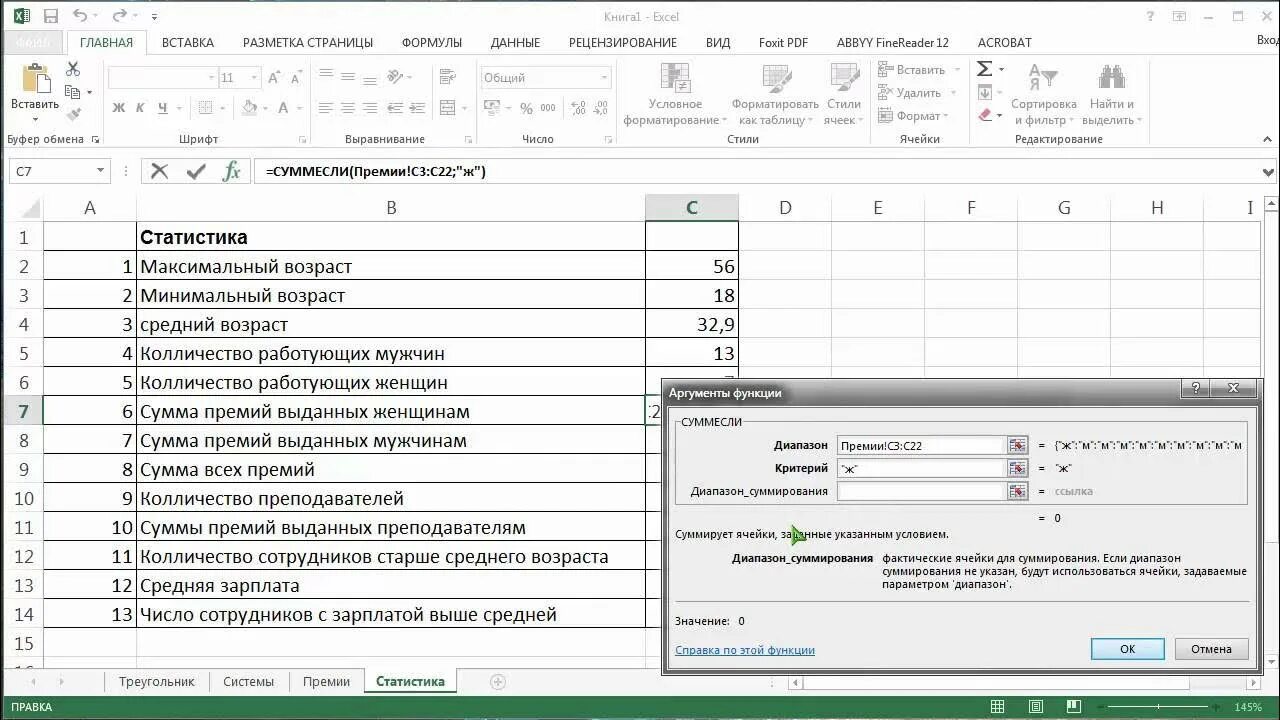Click OK in the function arguments dialog
Viewport: 1280px width, 720px height.
(x=1127, y=649)
